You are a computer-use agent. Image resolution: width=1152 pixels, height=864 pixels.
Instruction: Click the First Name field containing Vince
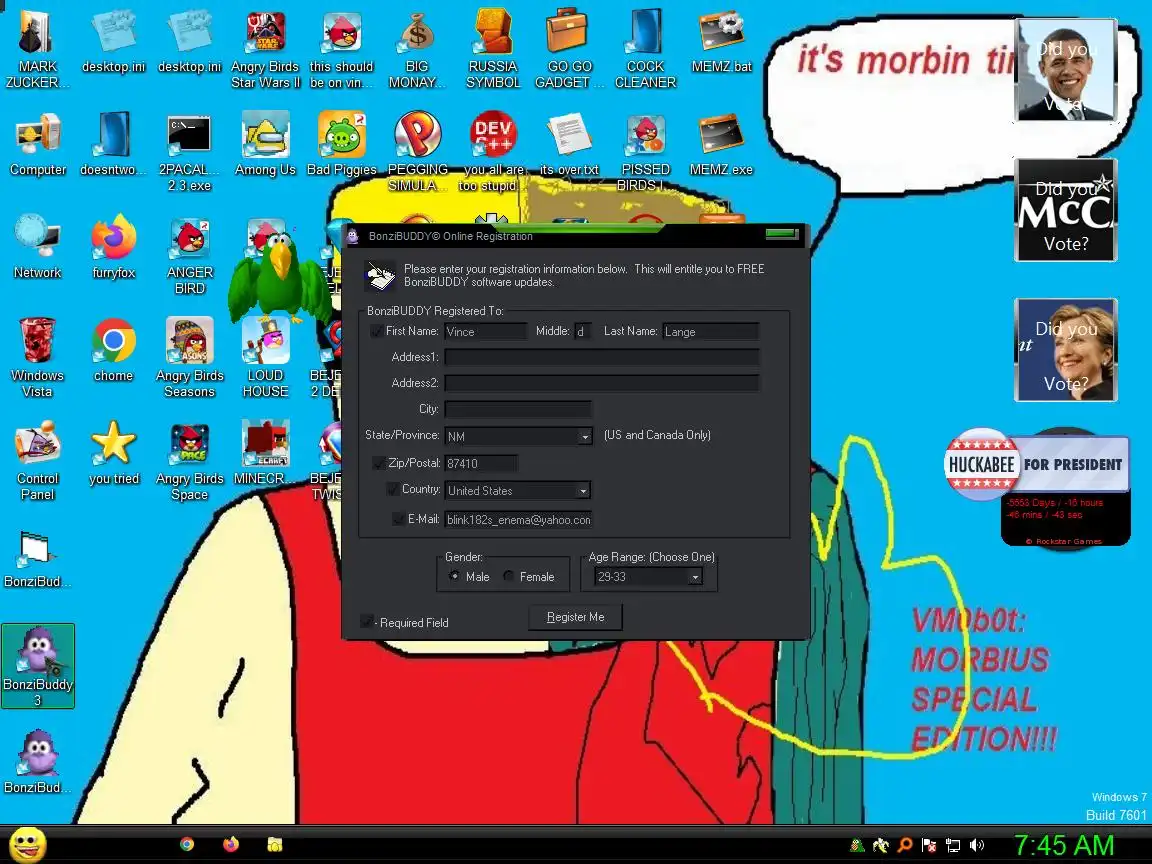tap(486, 331)
